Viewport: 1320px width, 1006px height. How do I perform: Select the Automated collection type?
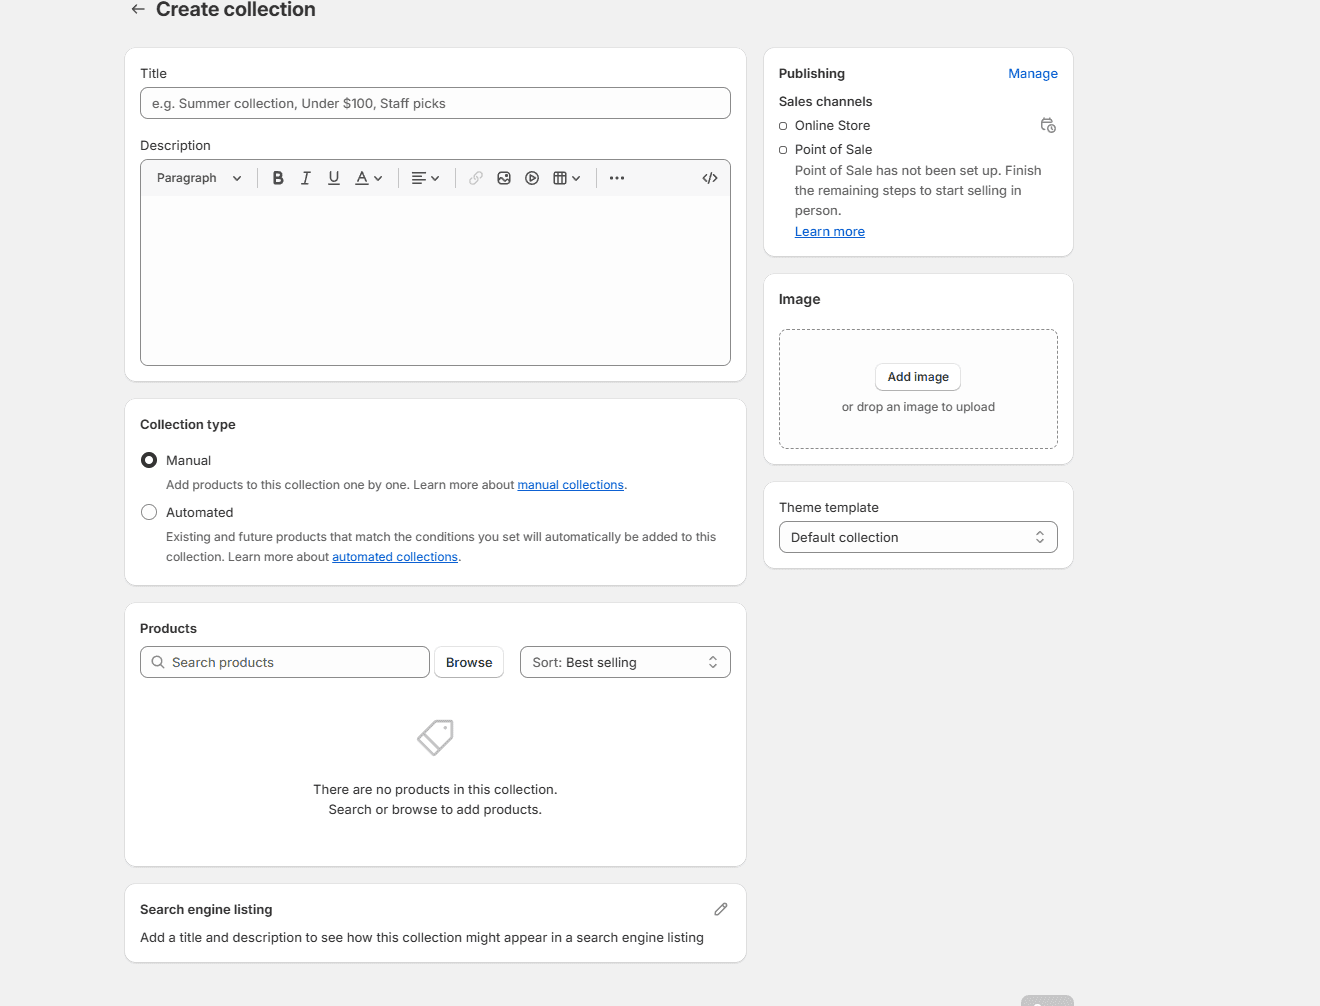coord(148,511)
